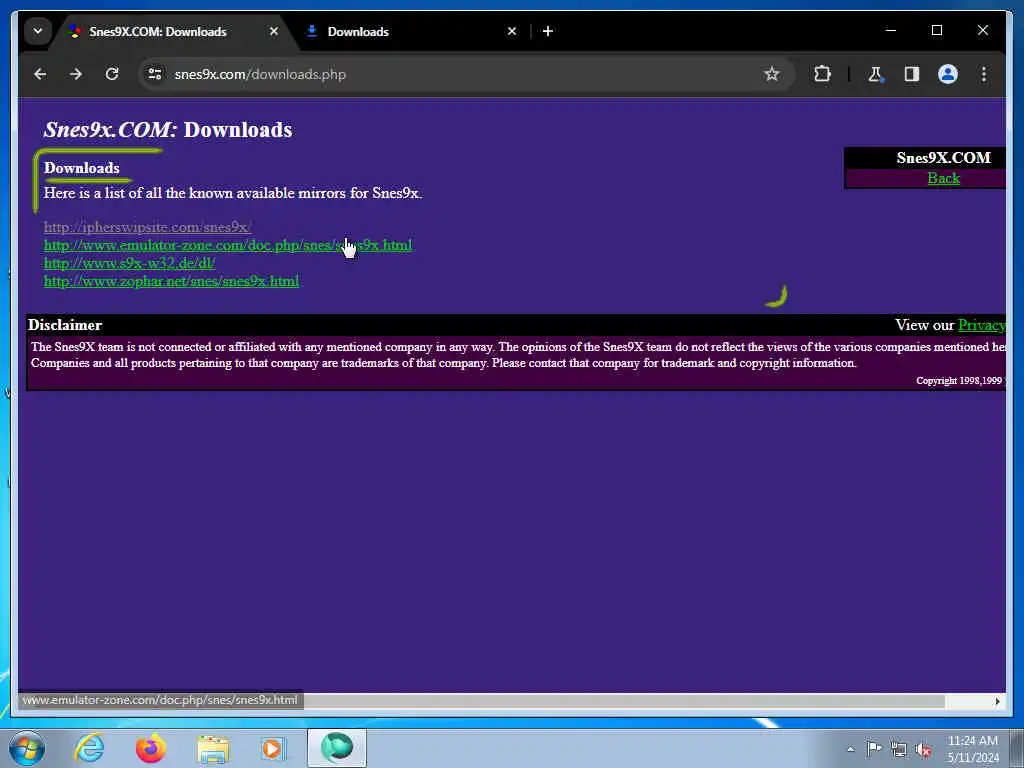This screenshot has width=1024, height=768.
Task: Open the network tray icon
Action: [x=899, y=749]
